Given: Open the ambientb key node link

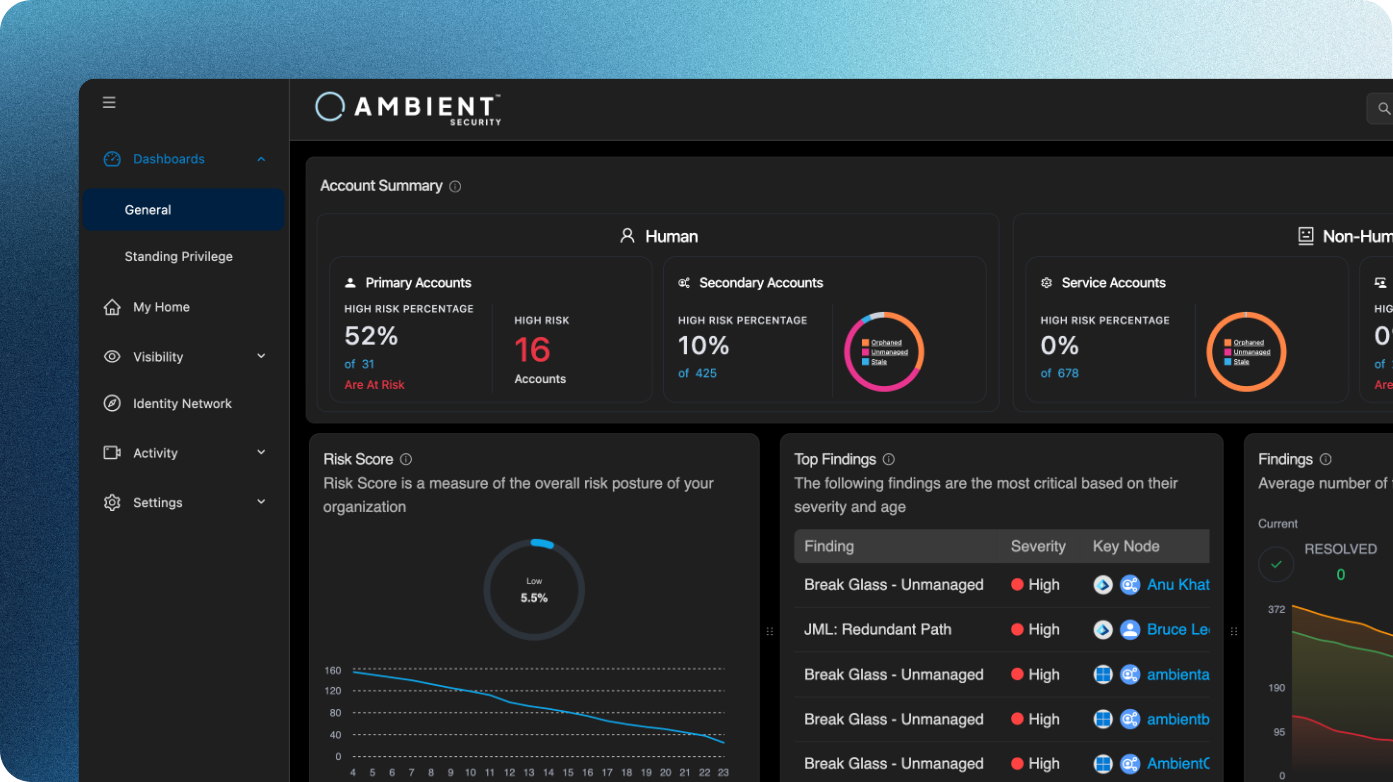Looking at the screenshot, I should pyautogui.click(x=1178, y=719).
